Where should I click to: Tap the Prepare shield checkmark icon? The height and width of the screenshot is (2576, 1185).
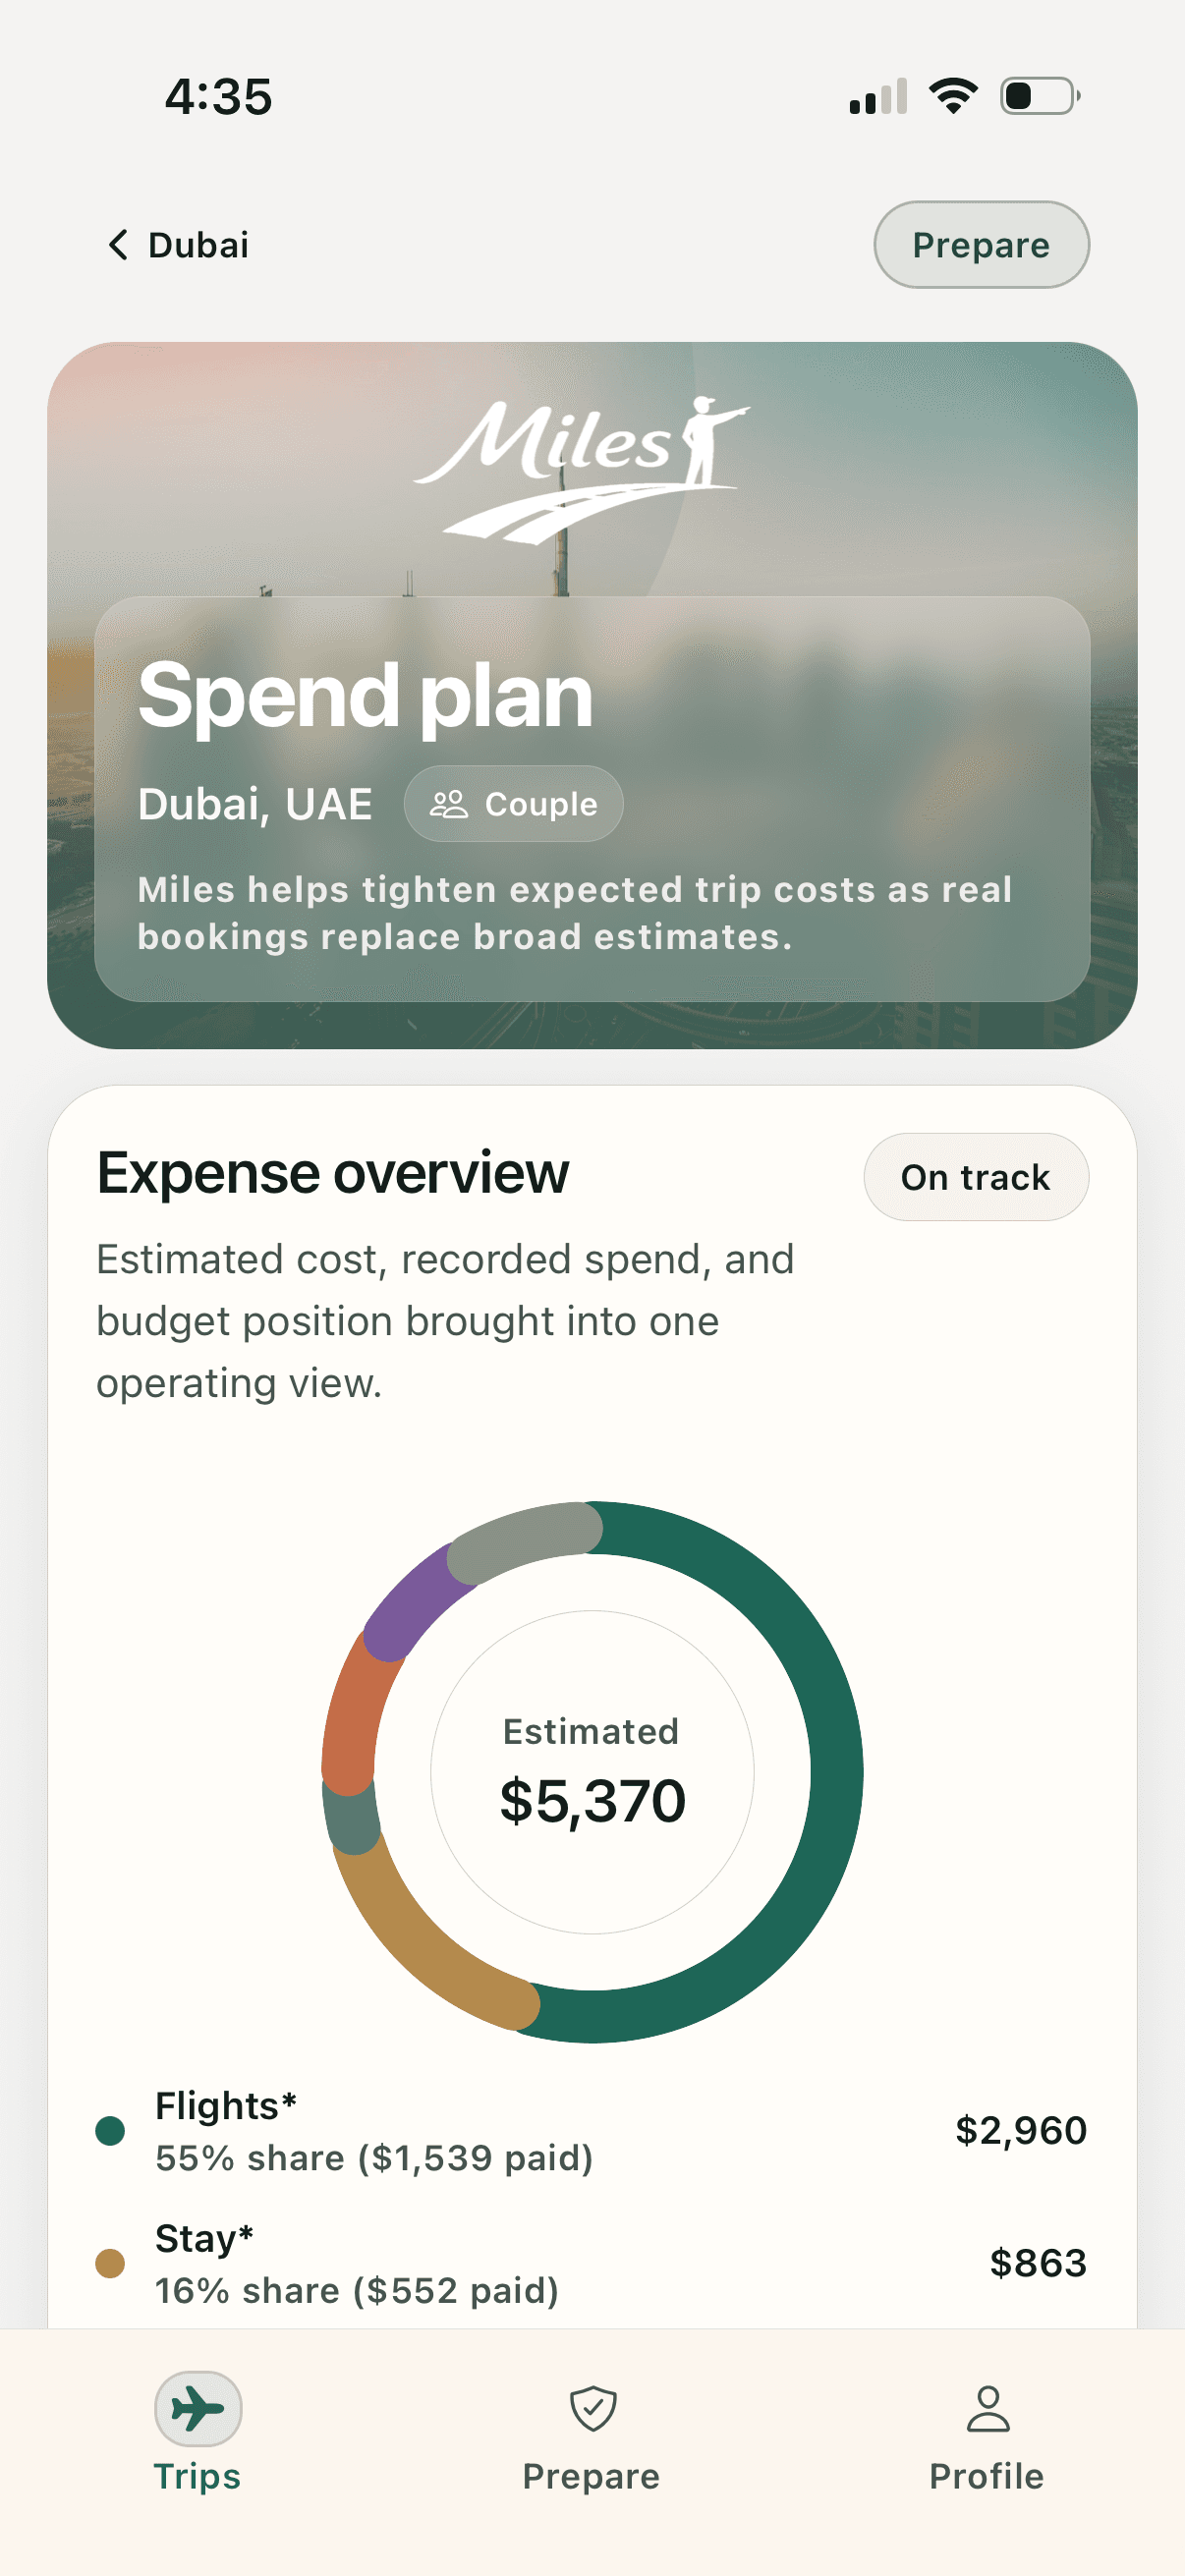pos(592,2408)
